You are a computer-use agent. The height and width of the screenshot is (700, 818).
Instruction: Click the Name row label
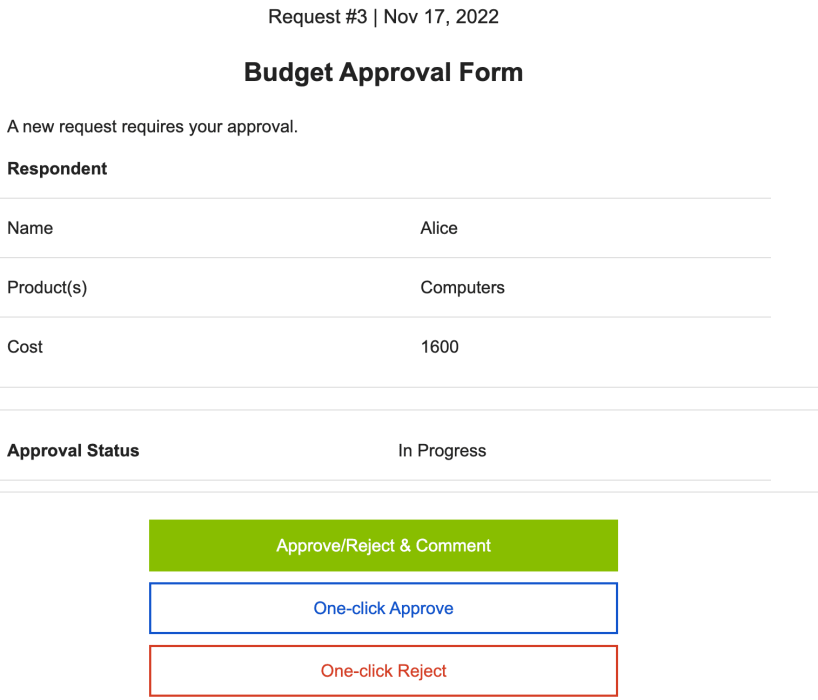point(30,228)
